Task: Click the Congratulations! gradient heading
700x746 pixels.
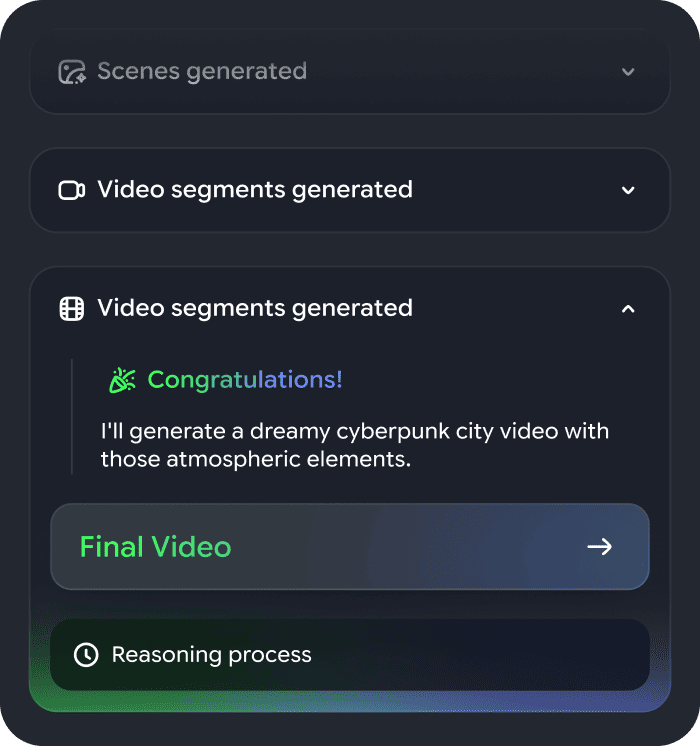Action: [245, 380]
